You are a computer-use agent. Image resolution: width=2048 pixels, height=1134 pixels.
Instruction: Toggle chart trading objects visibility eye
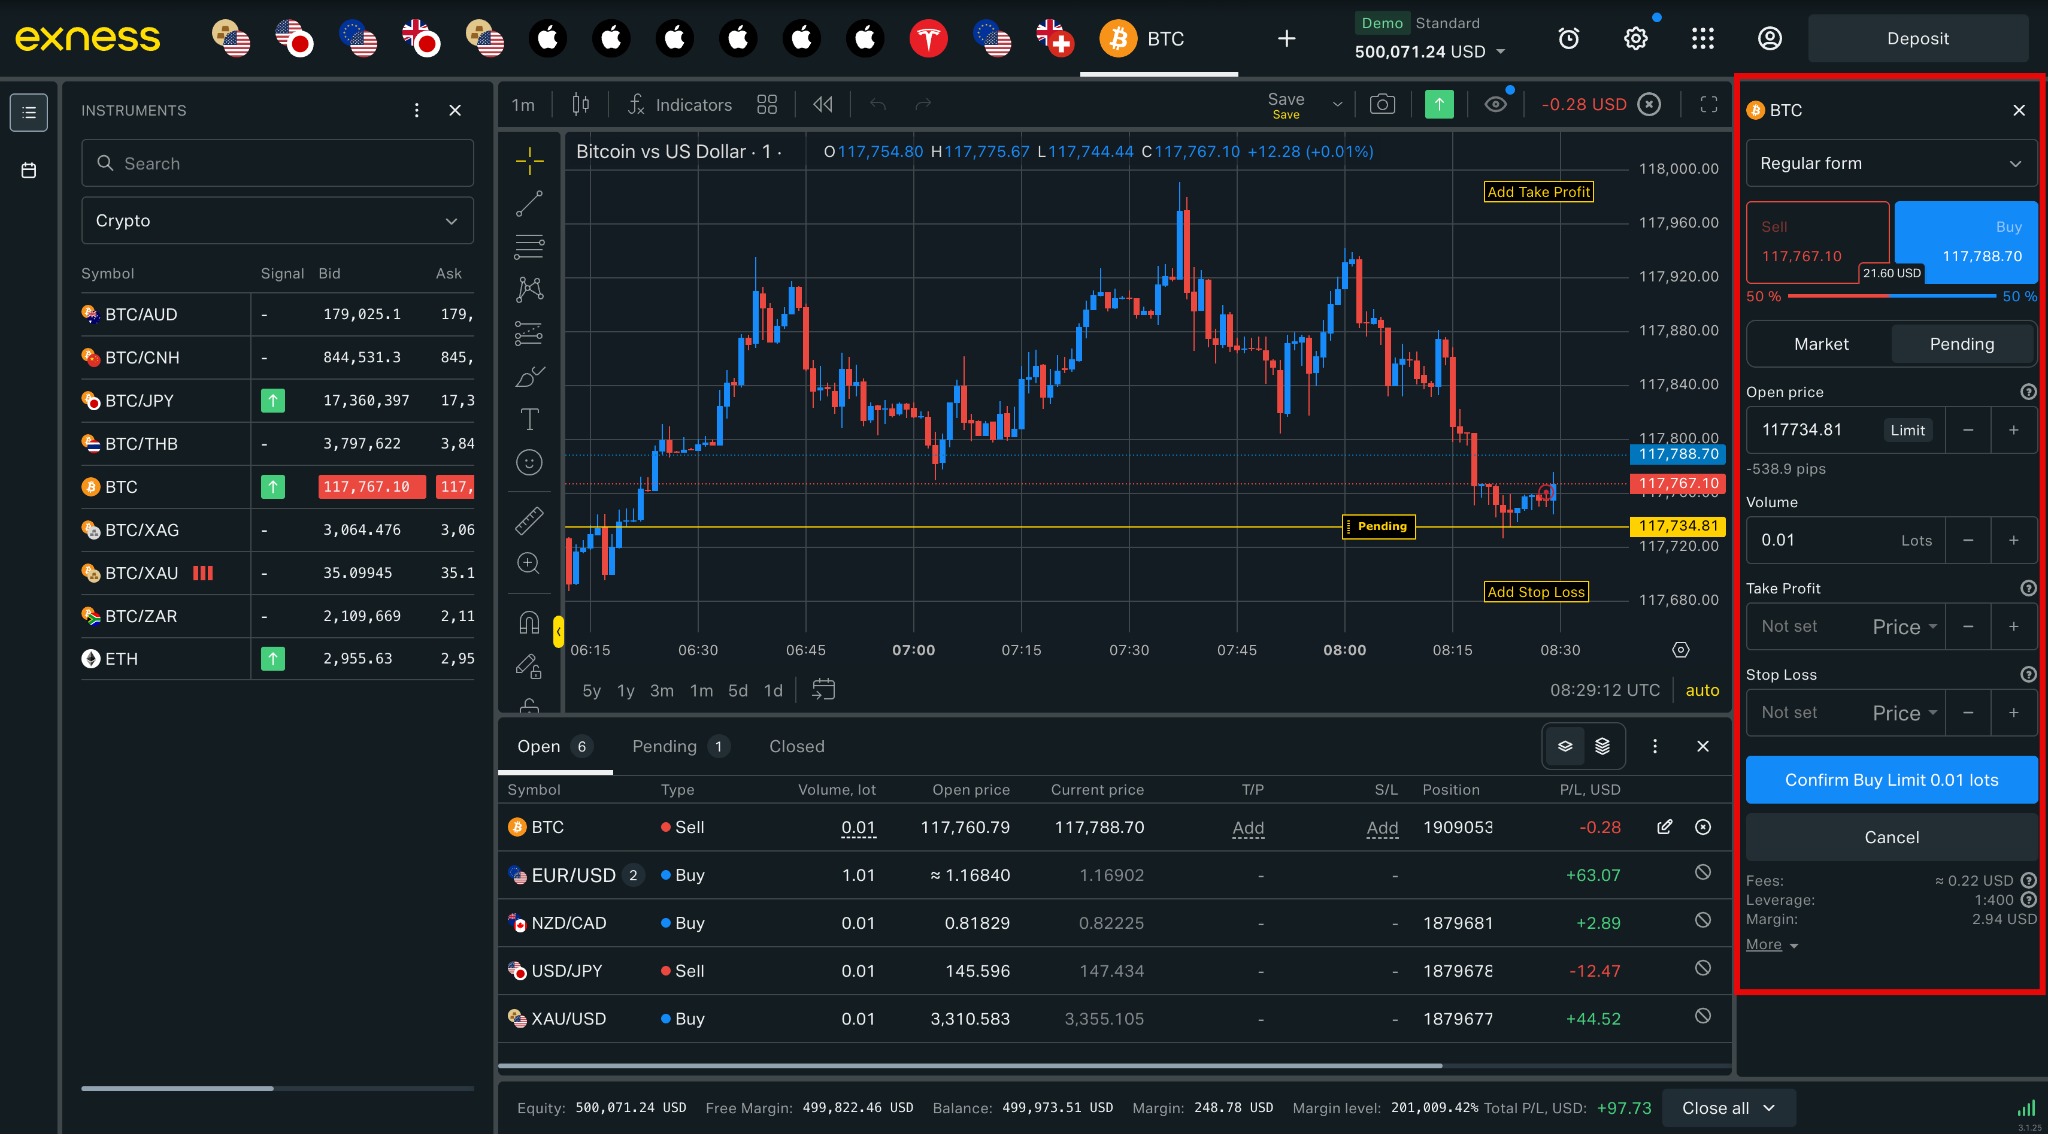point(1496,104)
